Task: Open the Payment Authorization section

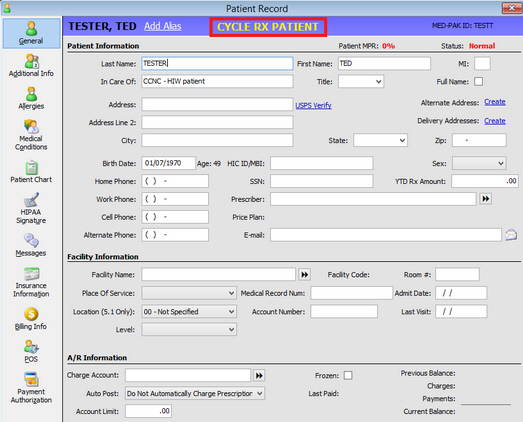Action: click(31, 388)
